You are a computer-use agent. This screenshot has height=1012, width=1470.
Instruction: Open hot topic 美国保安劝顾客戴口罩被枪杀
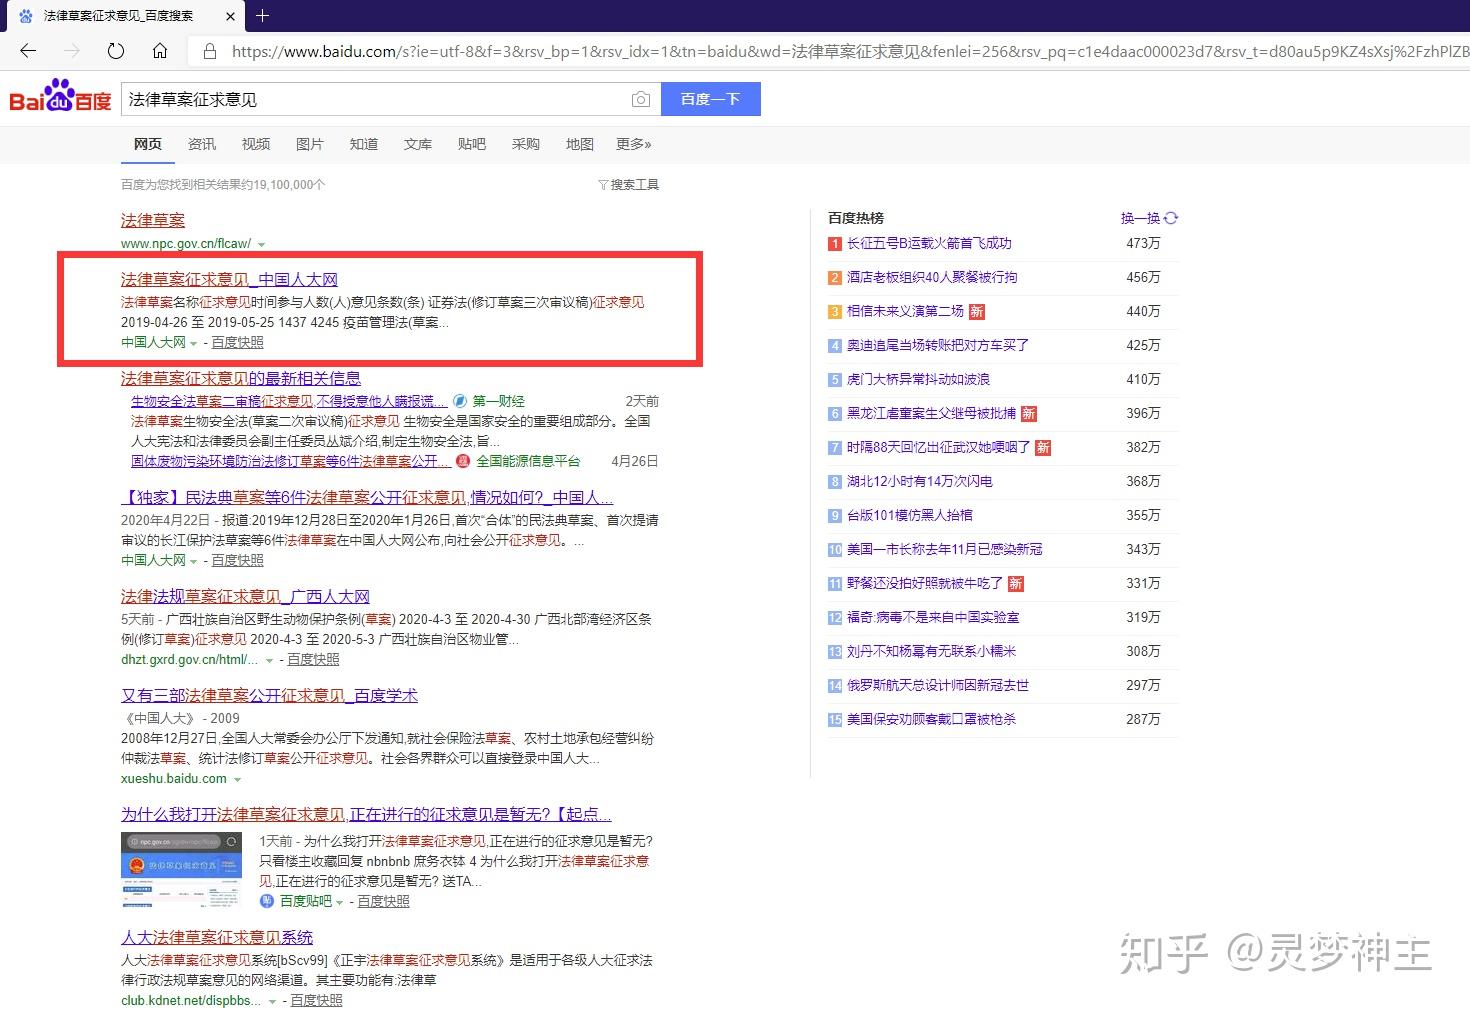pos(931,719)
